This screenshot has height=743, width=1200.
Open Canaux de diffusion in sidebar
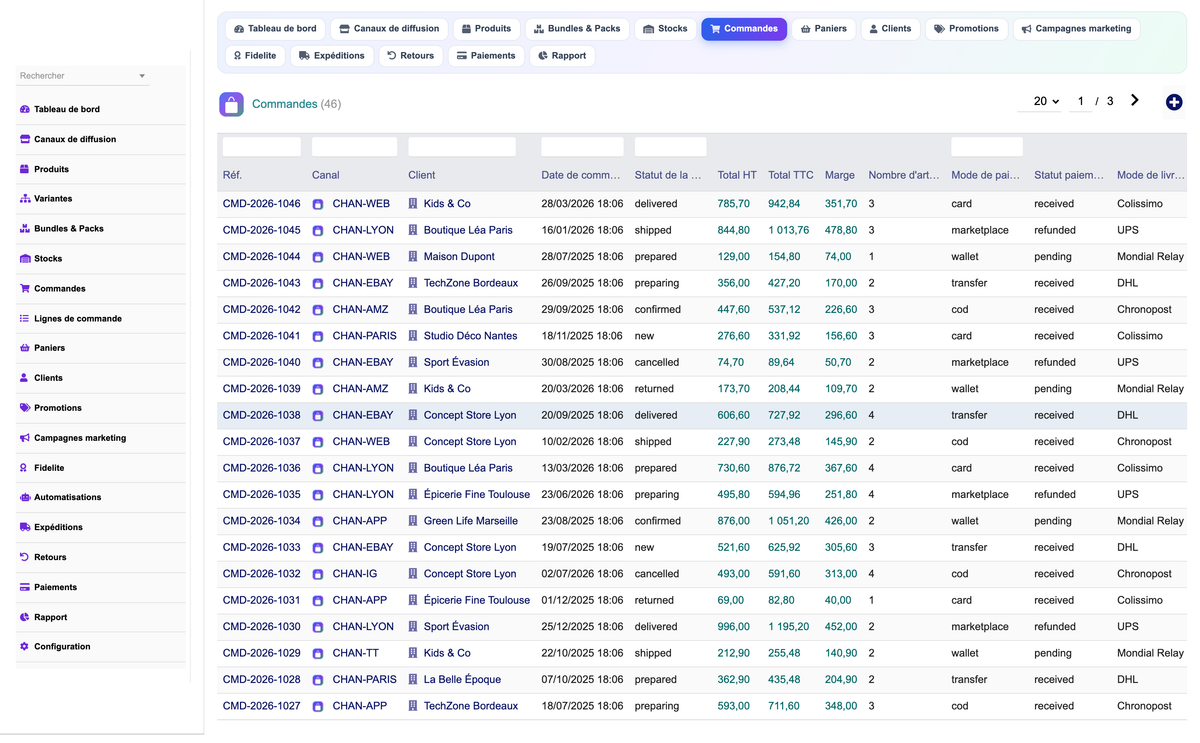tap(75, 139)
